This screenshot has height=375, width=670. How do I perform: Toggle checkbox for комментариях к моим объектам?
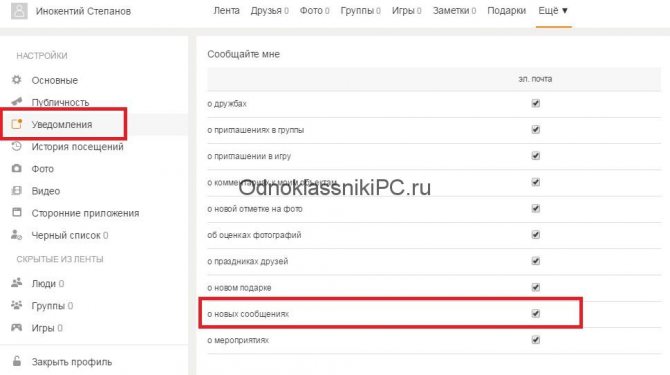535,182
